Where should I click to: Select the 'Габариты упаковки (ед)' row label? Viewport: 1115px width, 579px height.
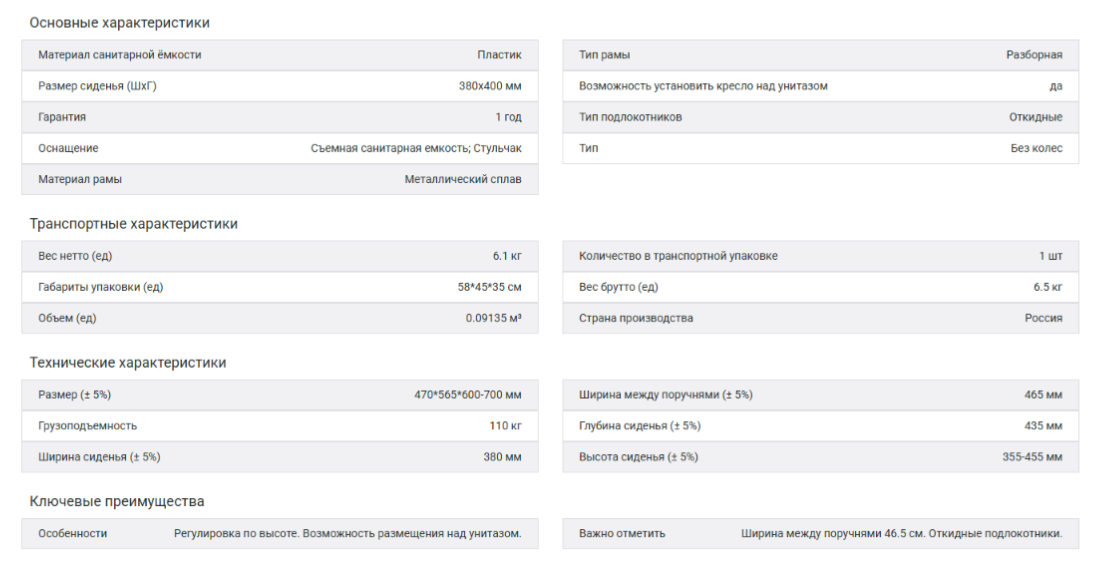pyautogui.click(x=101, y=287)
